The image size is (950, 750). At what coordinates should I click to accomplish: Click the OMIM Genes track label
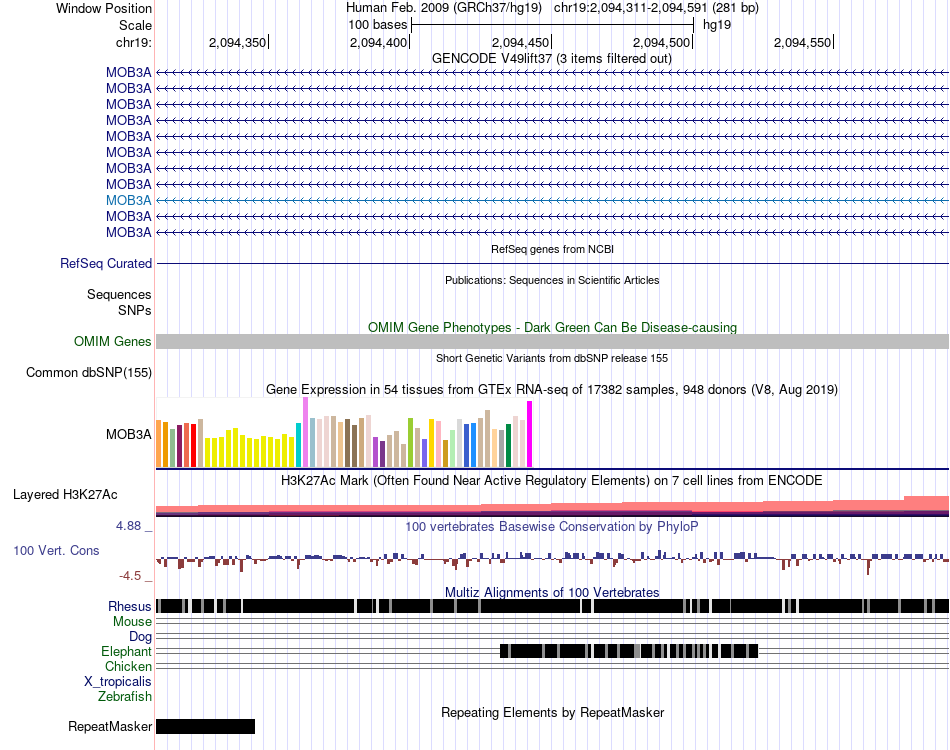[113, 341]
